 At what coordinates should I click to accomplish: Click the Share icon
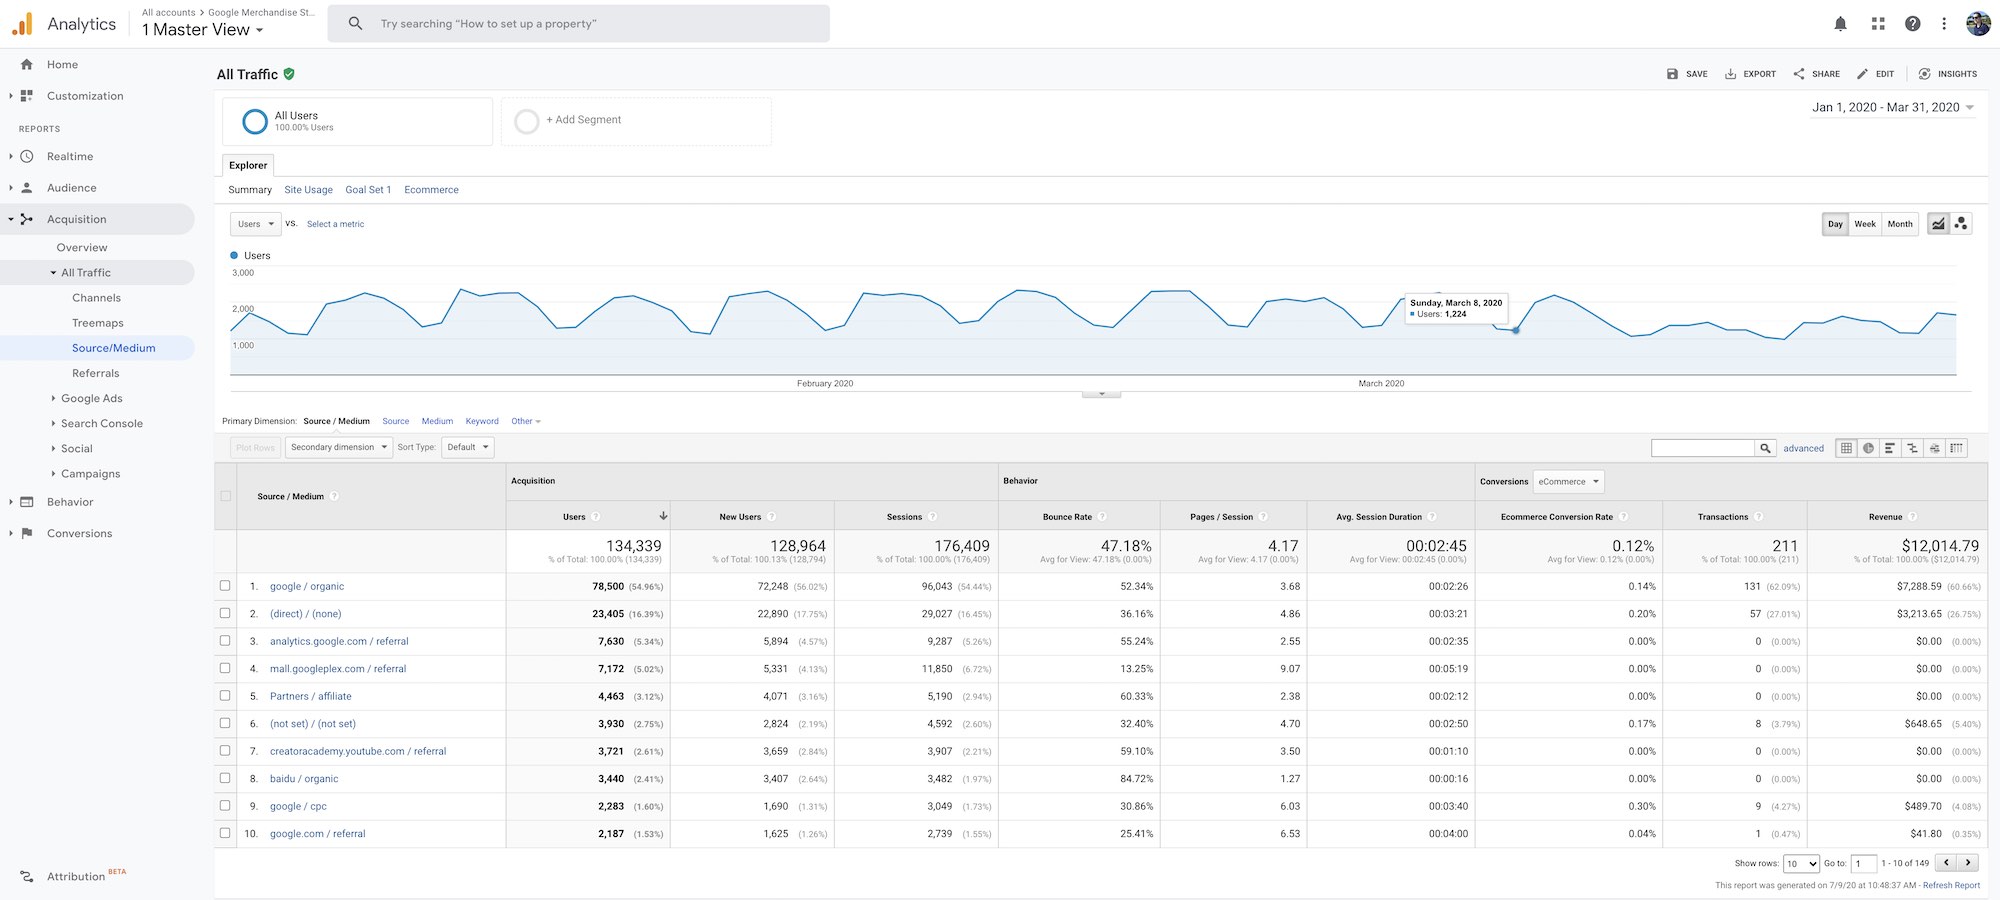1799,74
